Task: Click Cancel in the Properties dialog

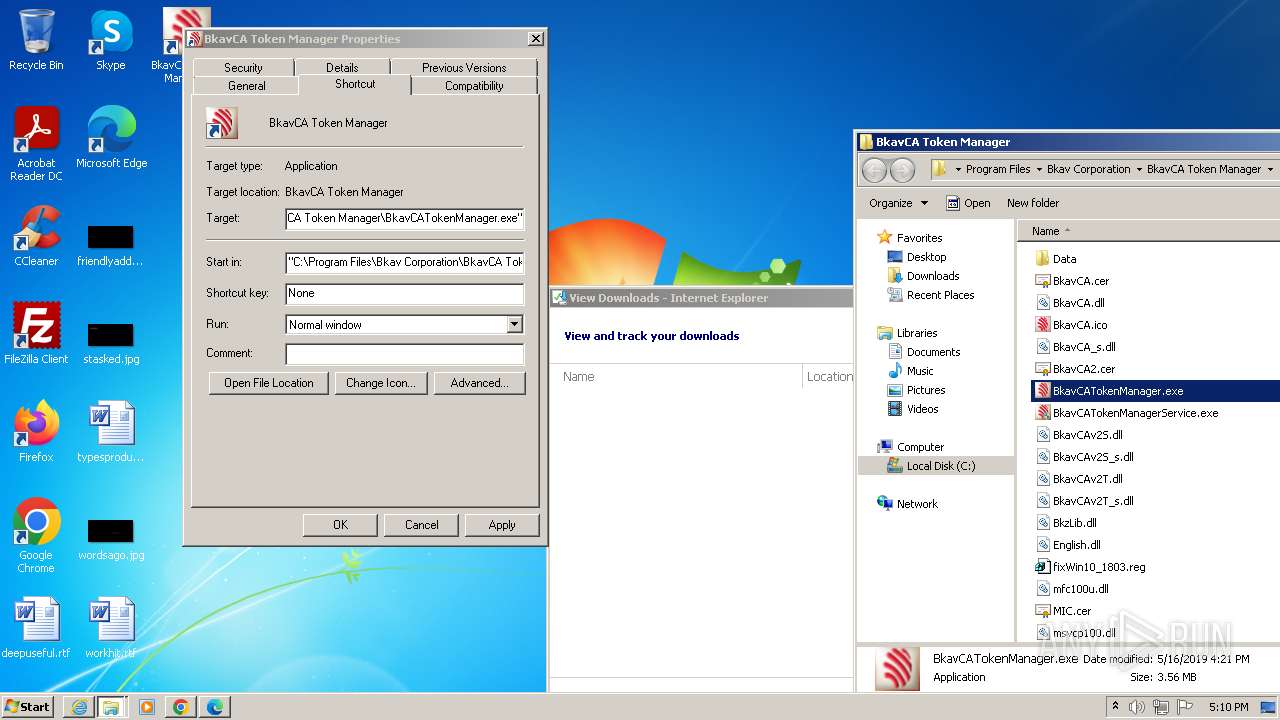Action: click(x=422, y=525)
